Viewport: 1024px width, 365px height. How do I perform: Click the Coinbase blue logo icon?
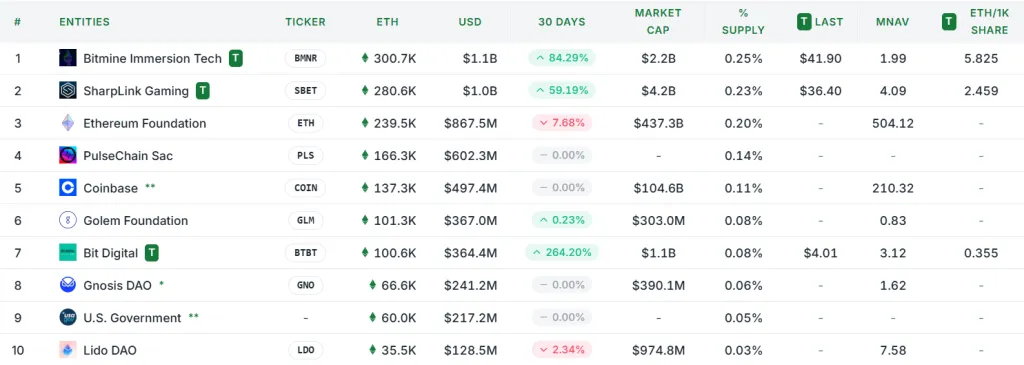67,188
